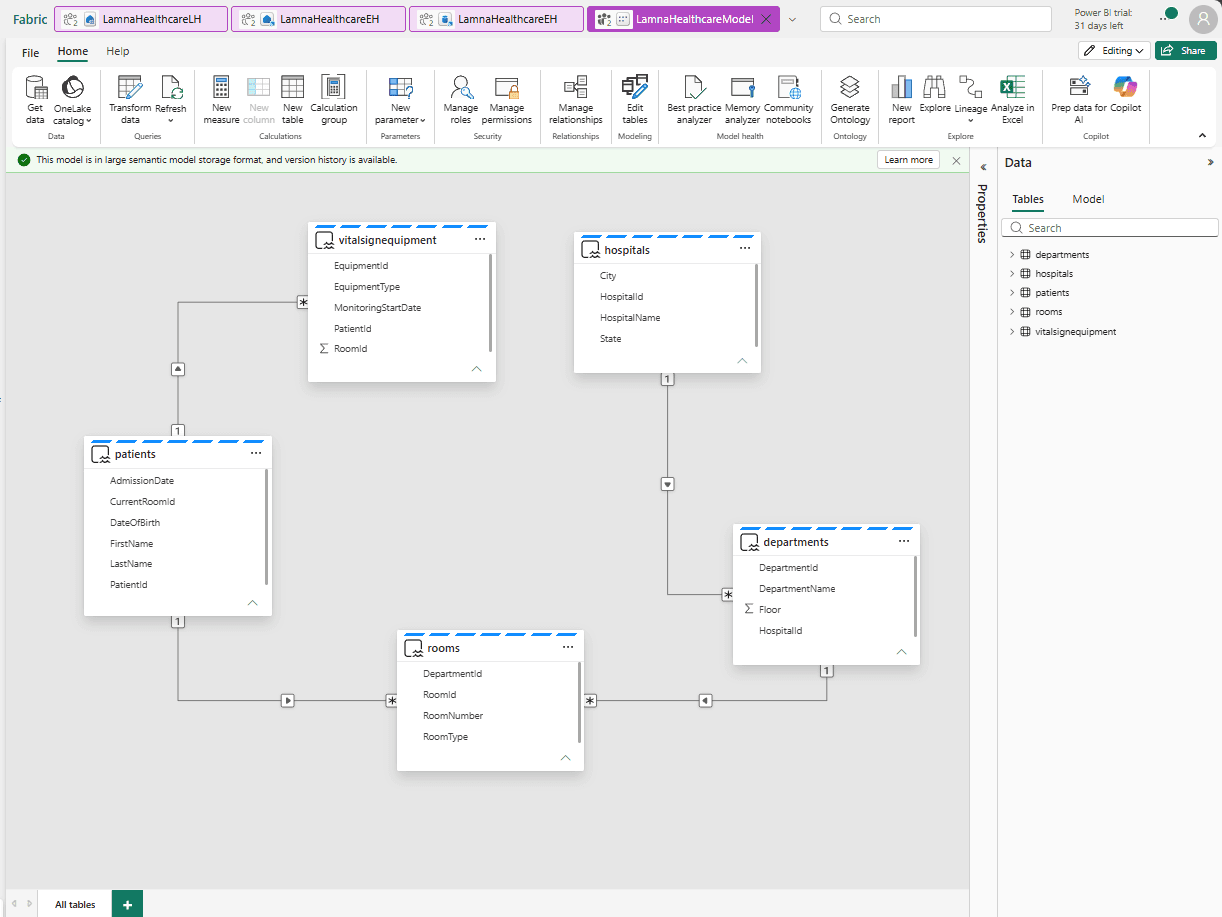Expand the rooms table in Data pane
This screenshot has width=1222, height=917.
pos(1012,312)
